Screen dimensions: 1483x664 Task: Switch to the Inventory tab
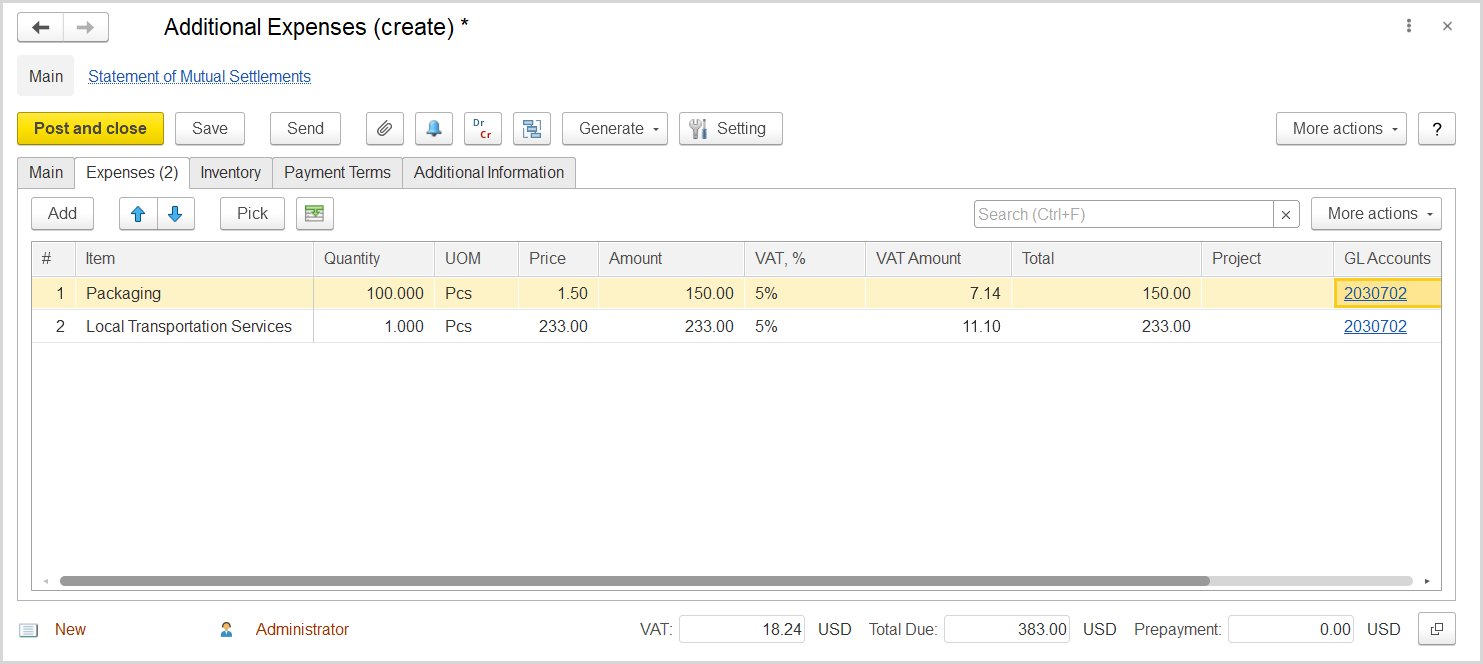[x=230, y=172]
